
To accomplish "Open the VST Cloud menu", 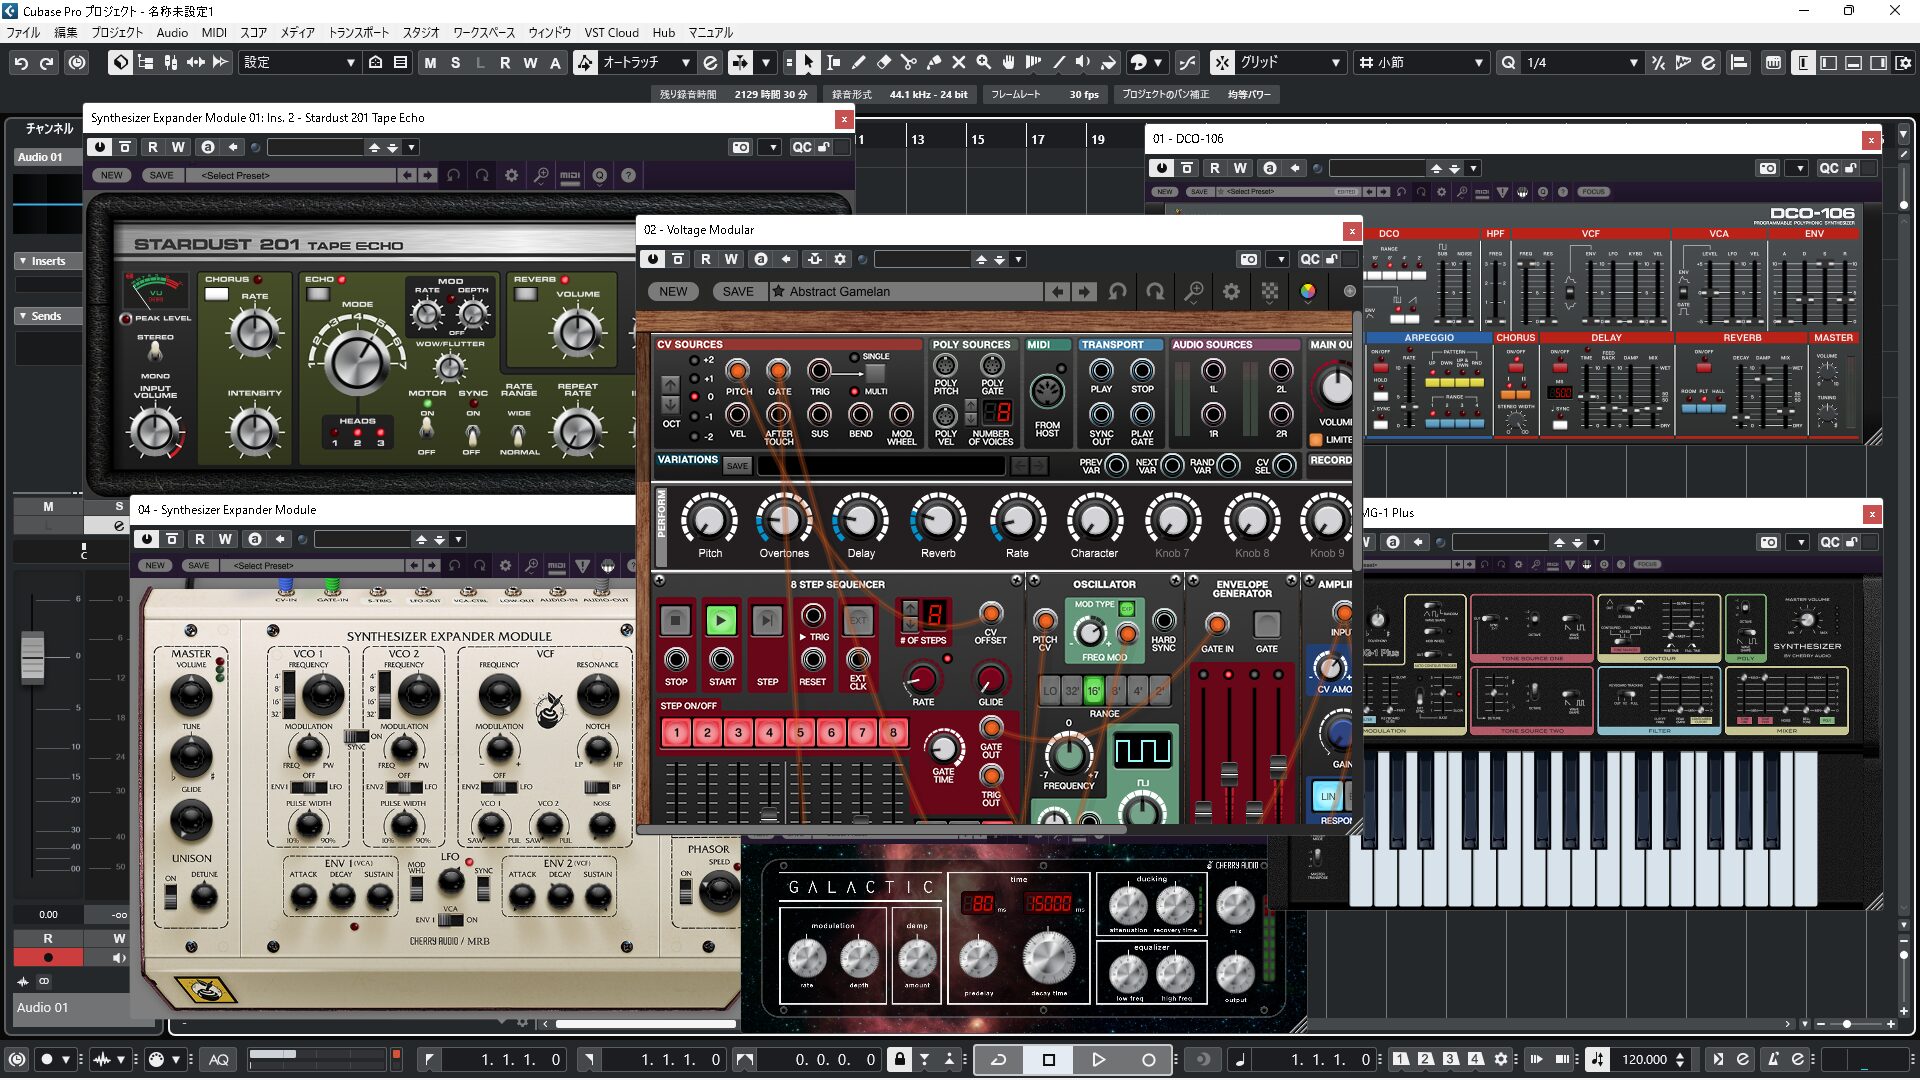I will tap(611, 32).
